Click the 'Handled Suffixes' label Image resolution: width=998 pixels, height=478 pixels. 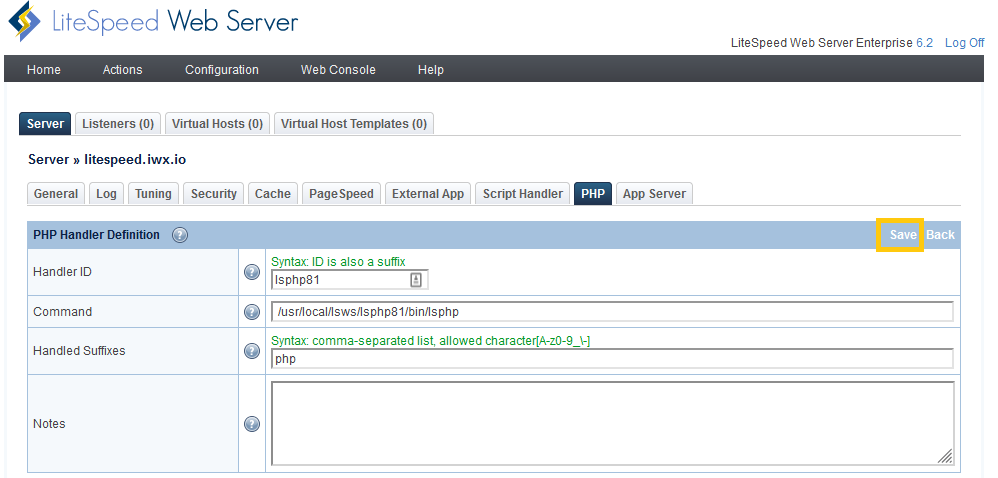[80, 351]
